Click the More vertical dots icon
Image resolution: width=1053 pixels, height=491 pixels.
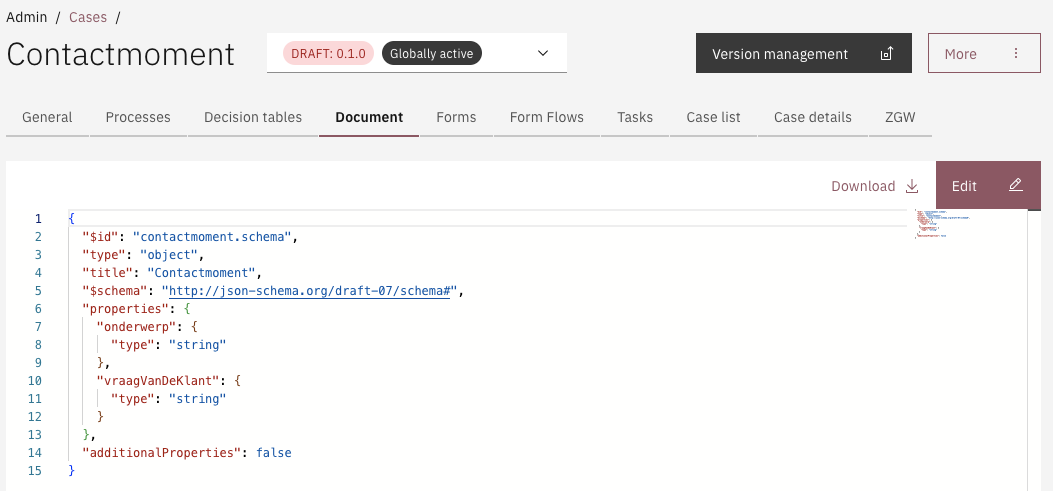tap(1016, 54)
